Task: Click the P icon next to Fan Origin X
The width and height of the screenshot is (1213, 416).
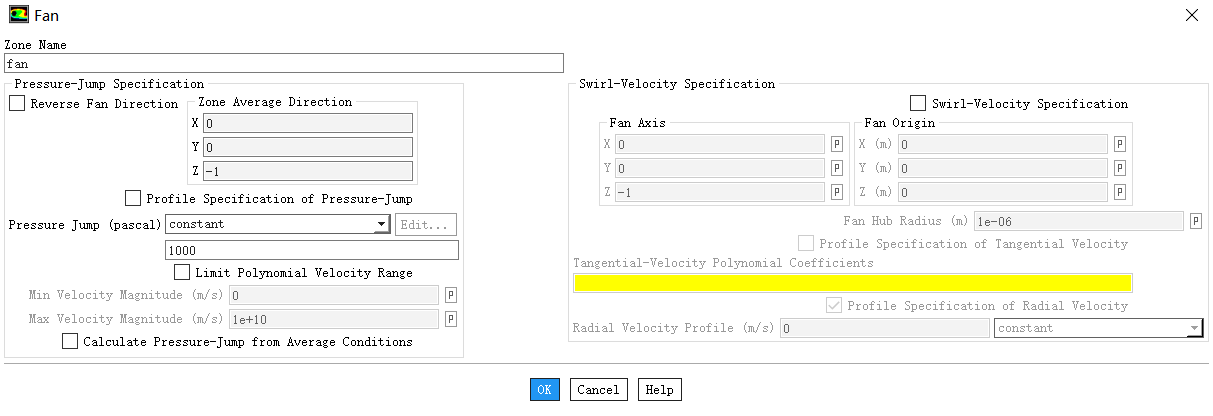Action: pyautogui.click(x=1120, y=144)
